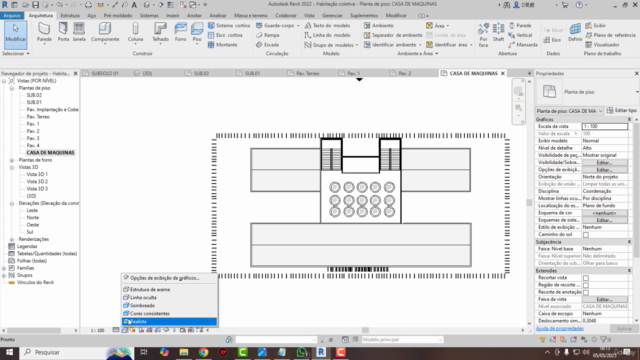Select the Forro ceiling tool
Image resolution: width=640 pixels, height=360 pixels.
(180, 33)
